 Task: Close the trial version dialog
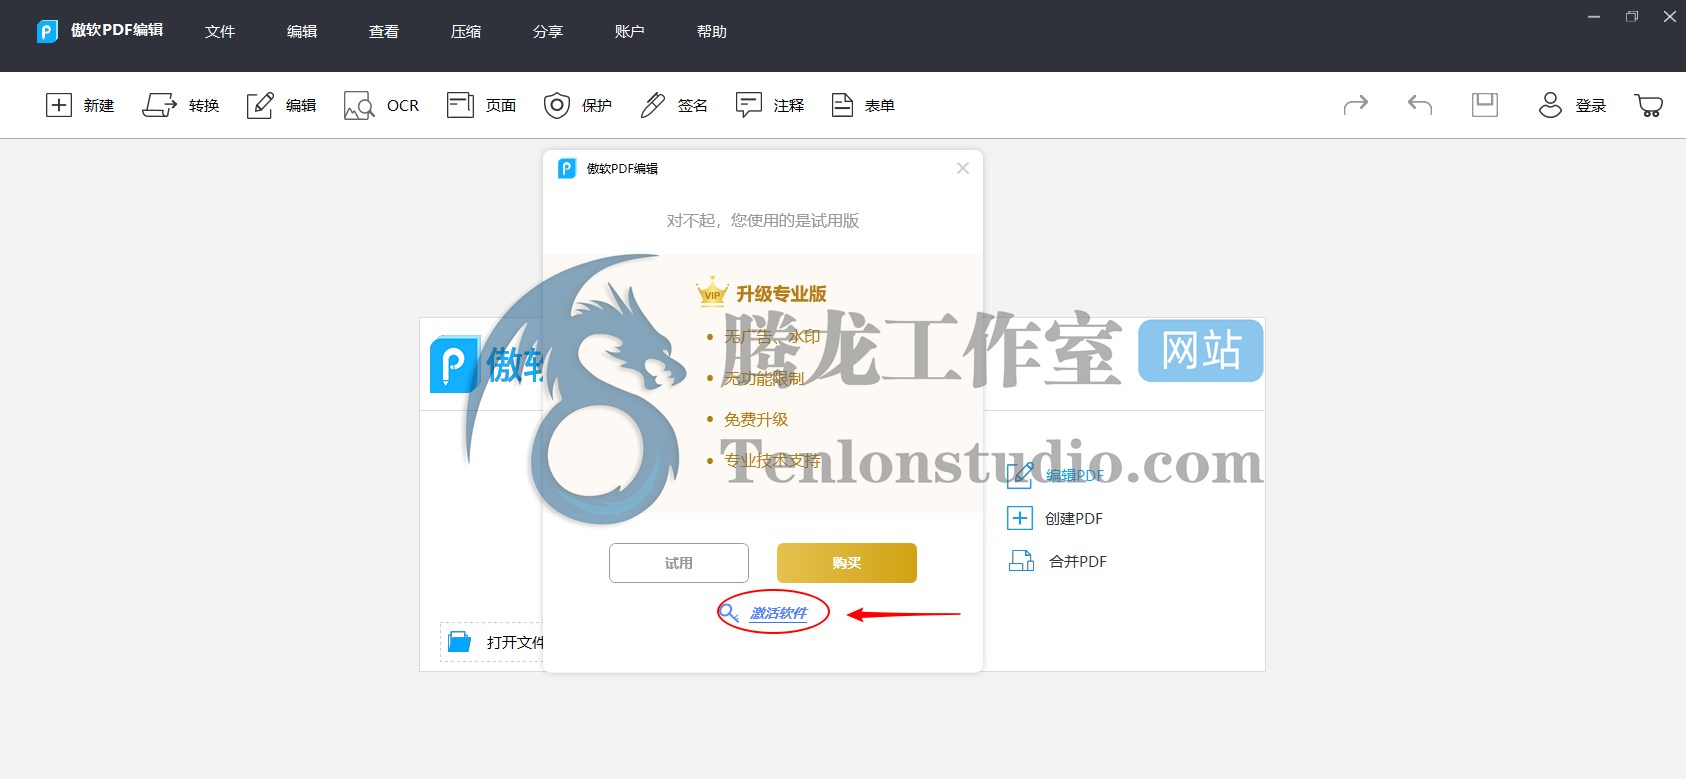(x=963, y=168)
